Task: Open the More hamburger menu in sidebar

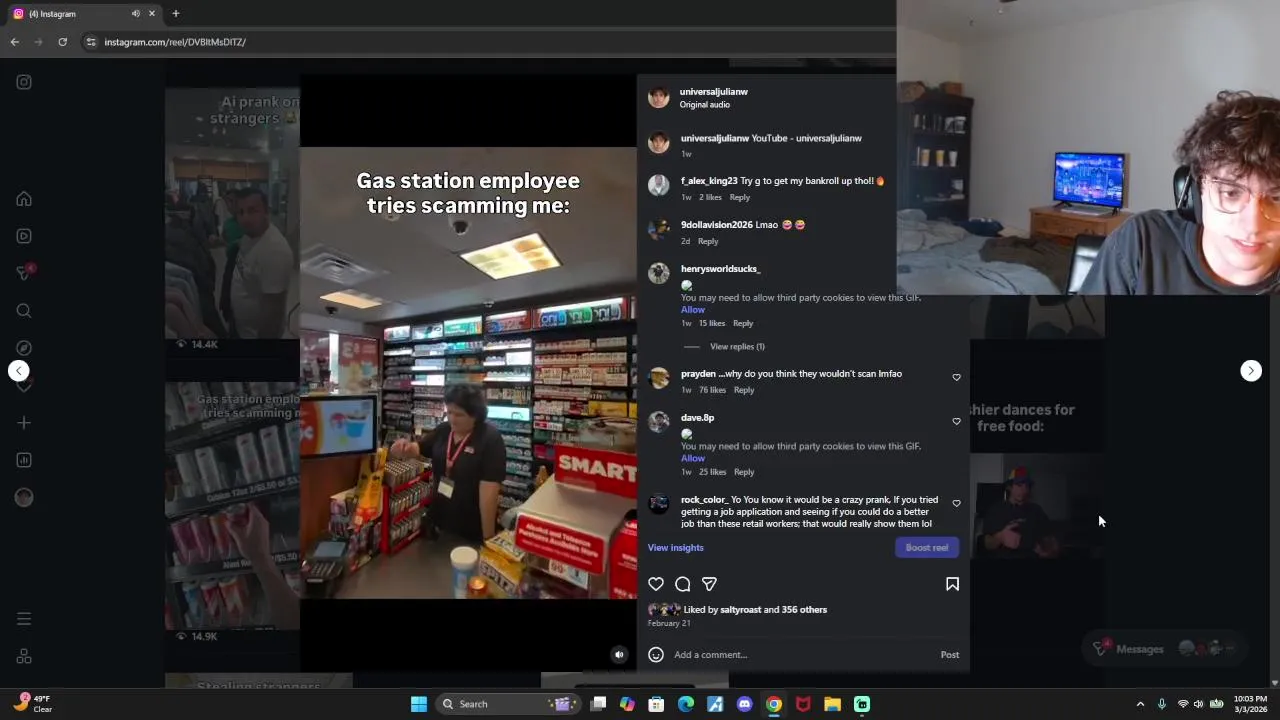Action: pyautogui.click(x=24, y=619)
